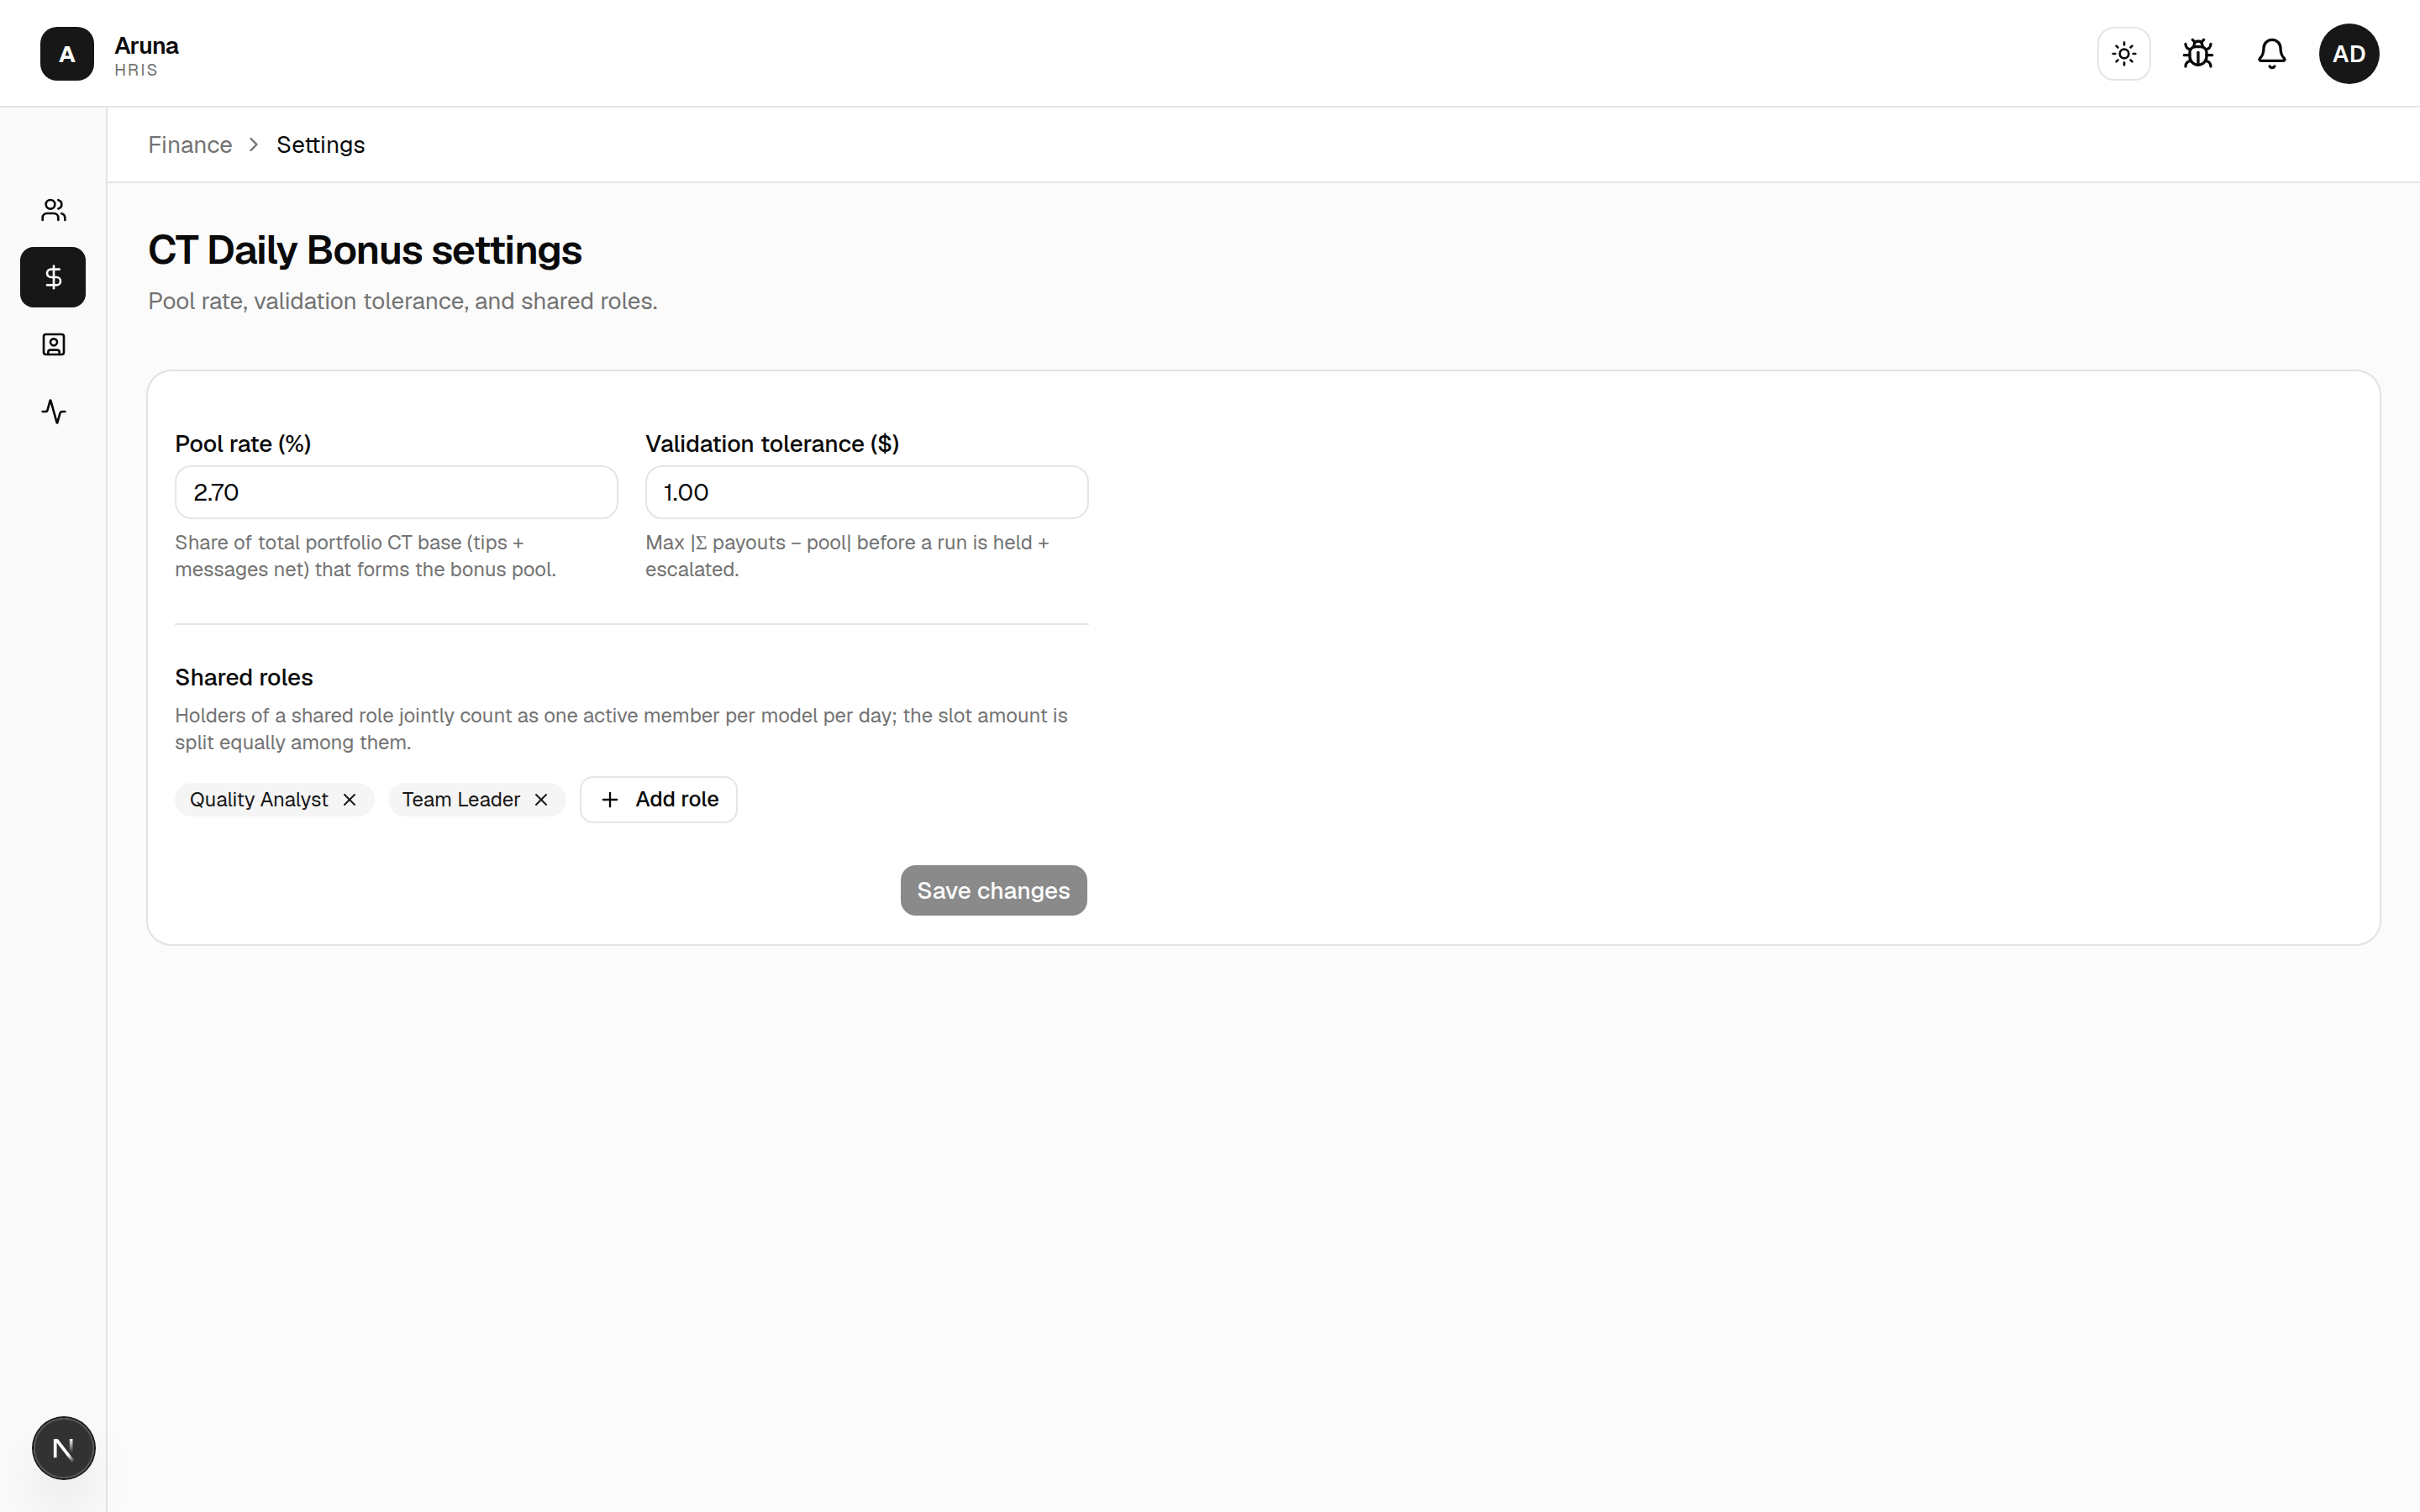Remove the Quality Analyst role chip
This screenshot has width=2420, height=1512.
pyautogui.click(x=349, y=800)
